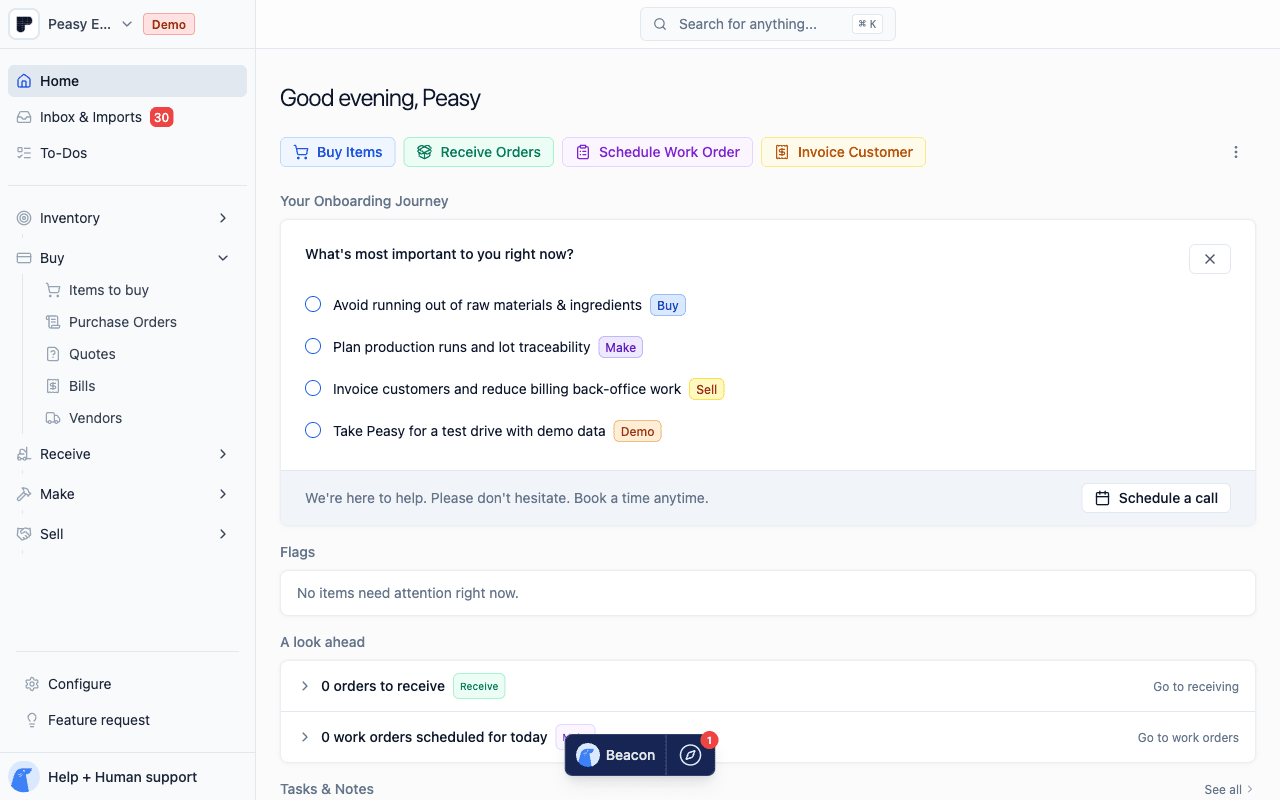
Task: Click the To-Dos checklist icon
Action: [x=24, y=153]
